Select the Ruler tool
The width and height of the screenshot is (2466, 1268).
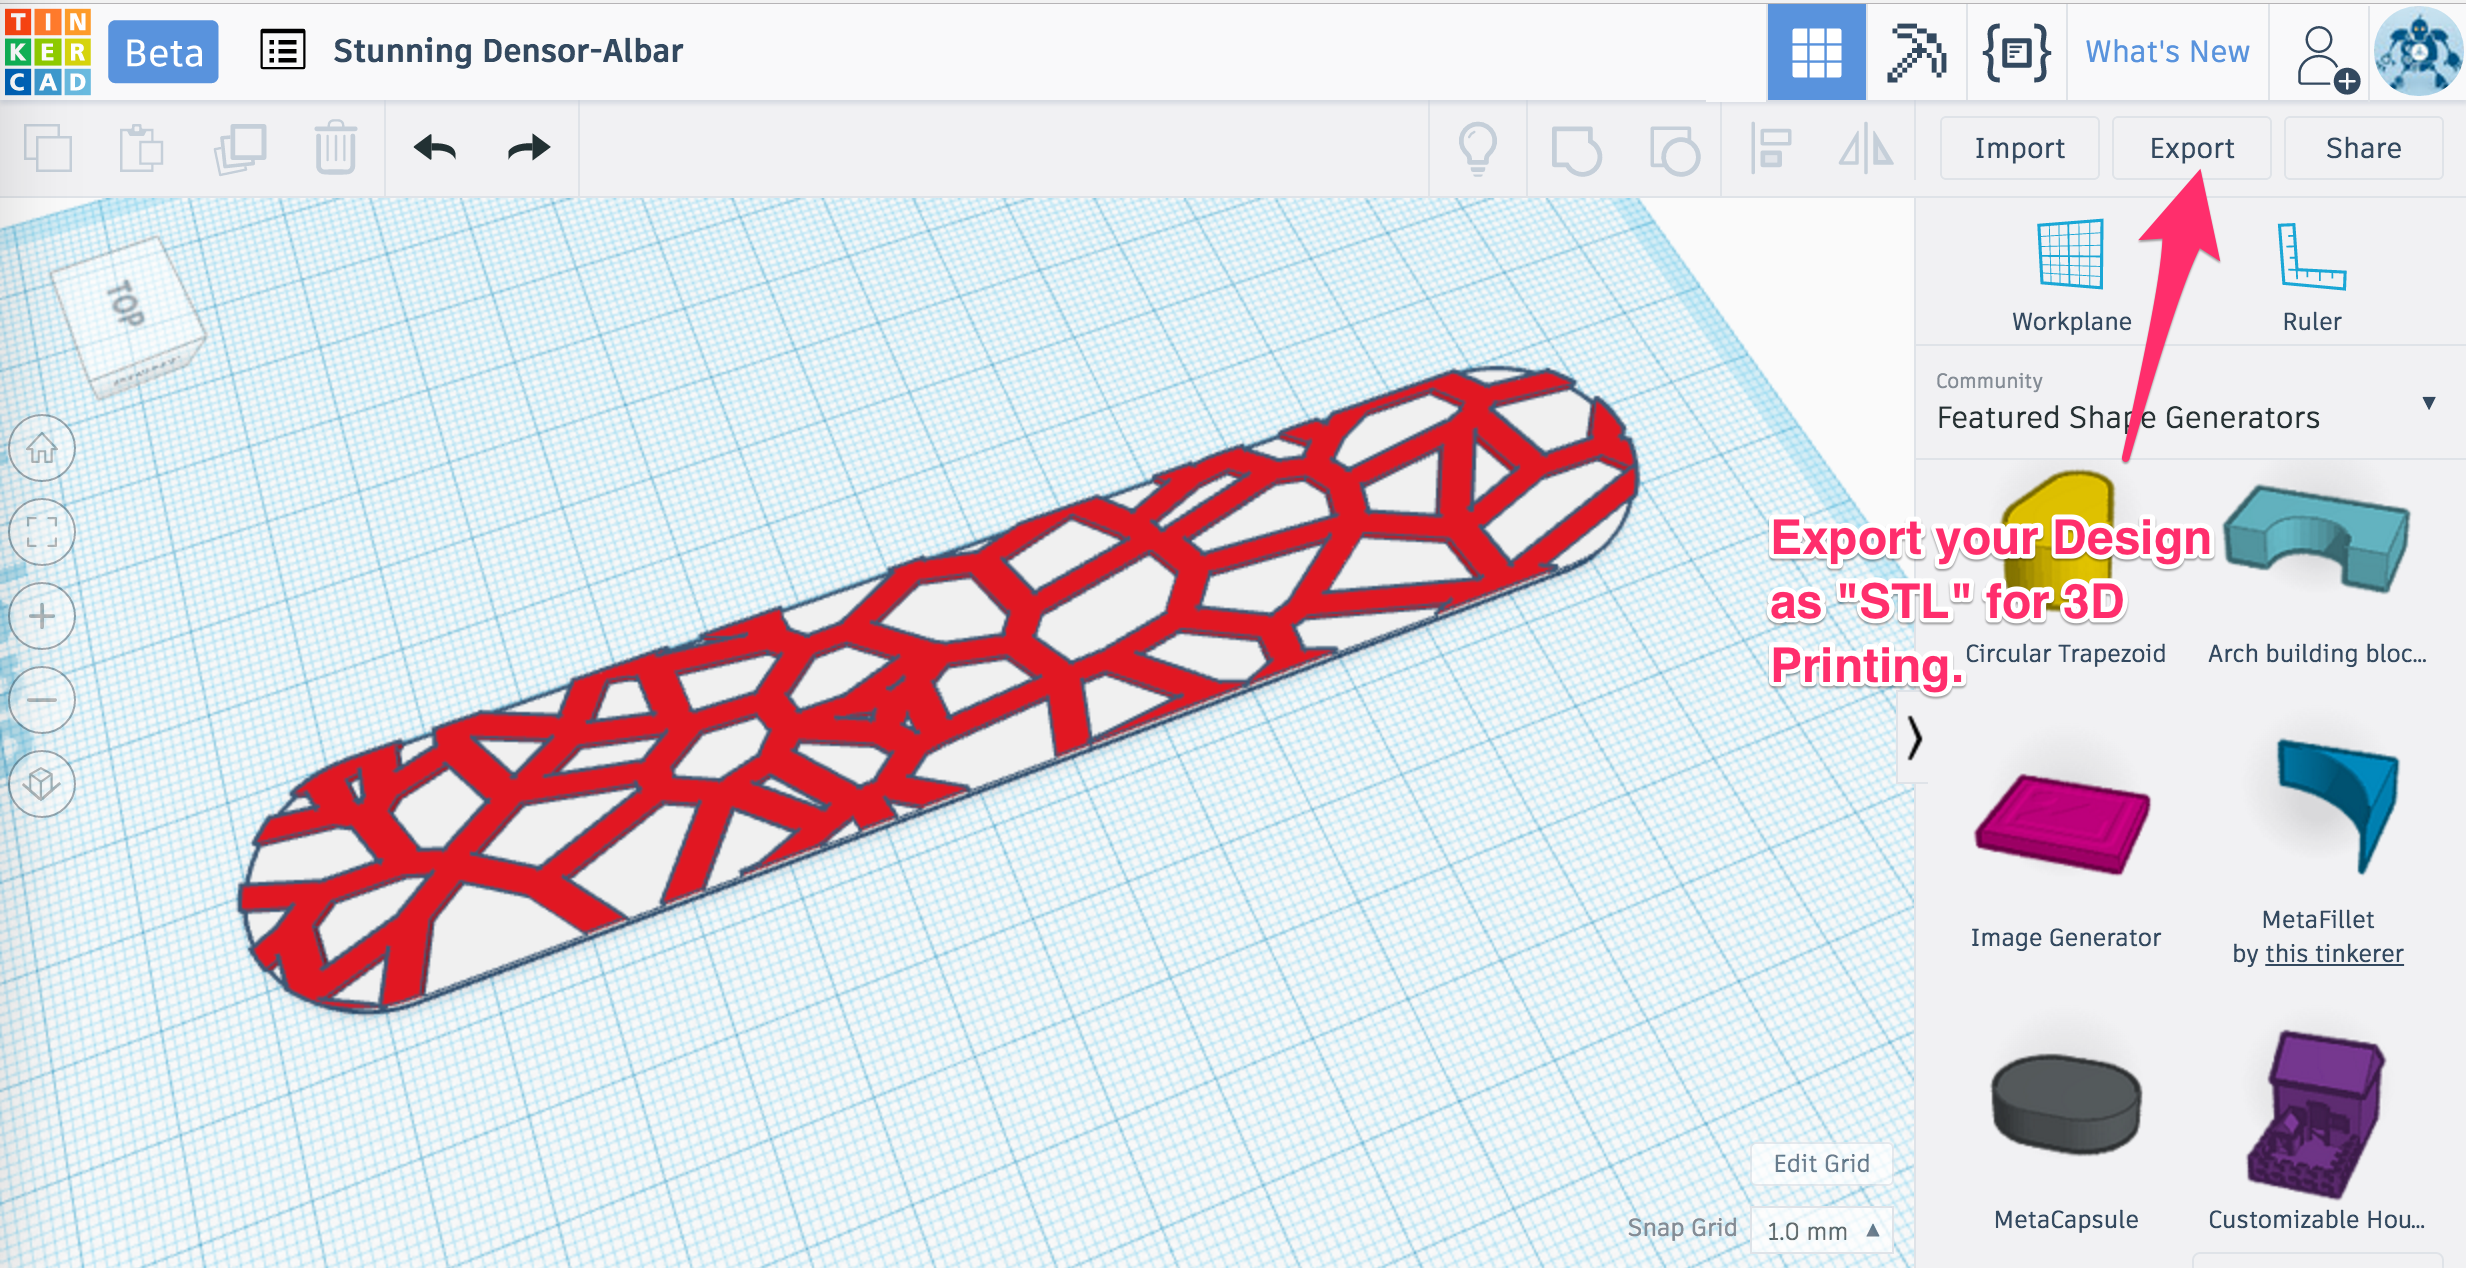pos(2311,275)
